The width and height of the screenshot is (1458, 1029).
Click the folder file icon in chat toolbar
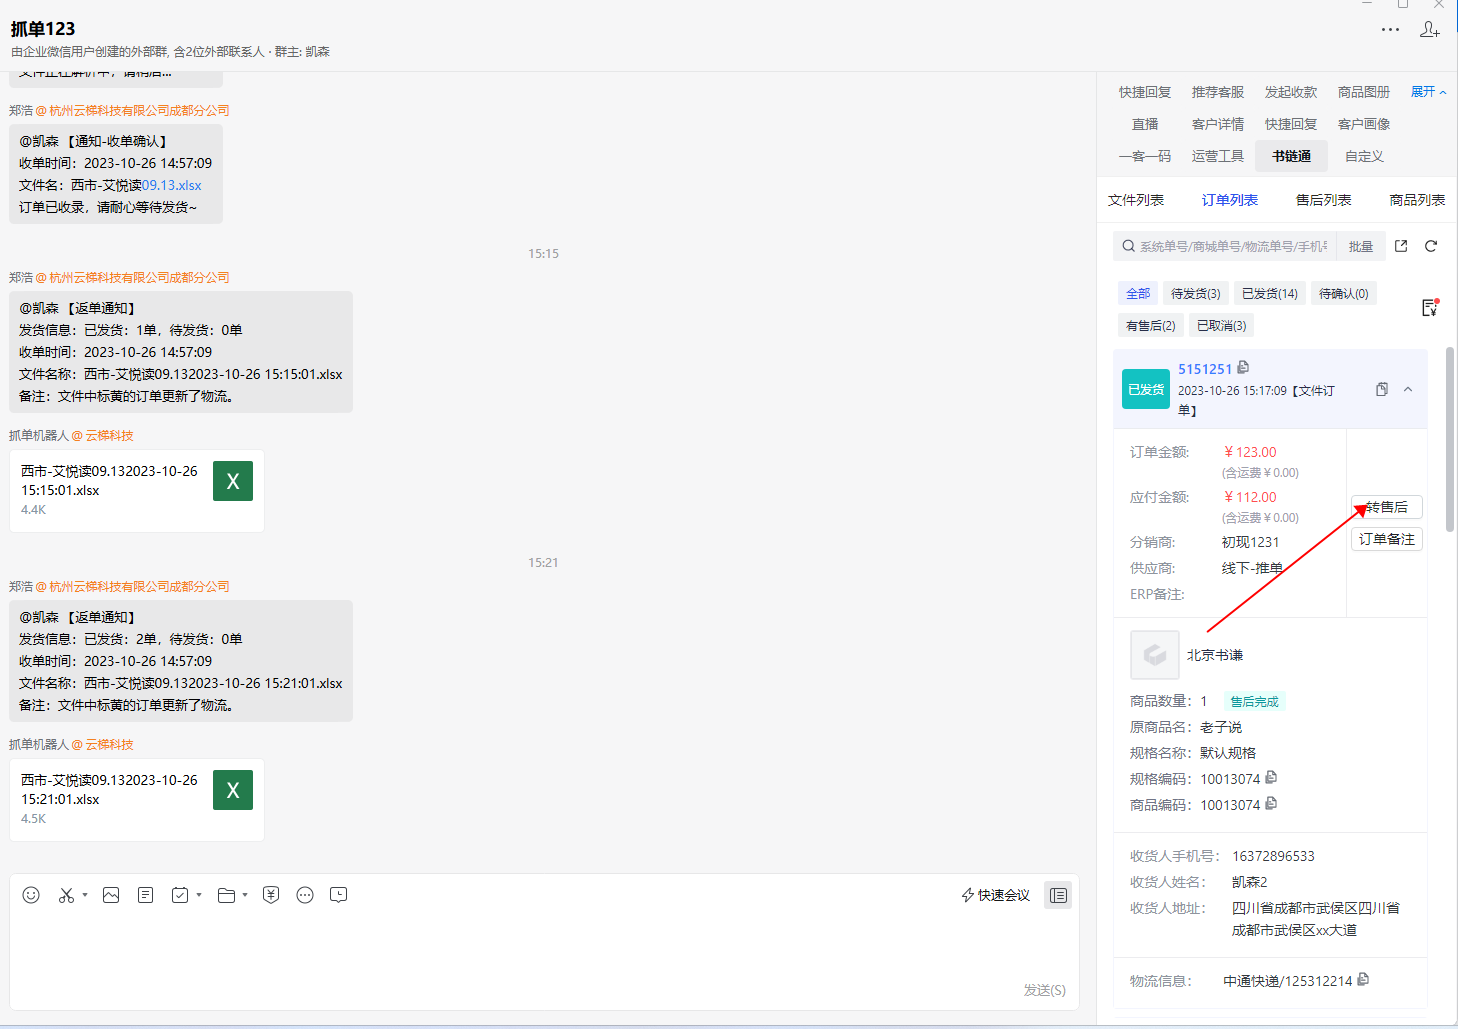(x=226, y=895)
